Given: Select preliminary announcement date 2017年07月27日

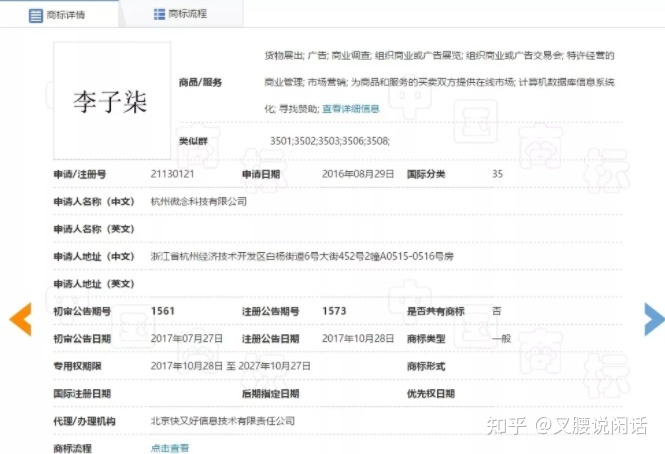Looking at the screenshot, I should [x=187, y=339].
